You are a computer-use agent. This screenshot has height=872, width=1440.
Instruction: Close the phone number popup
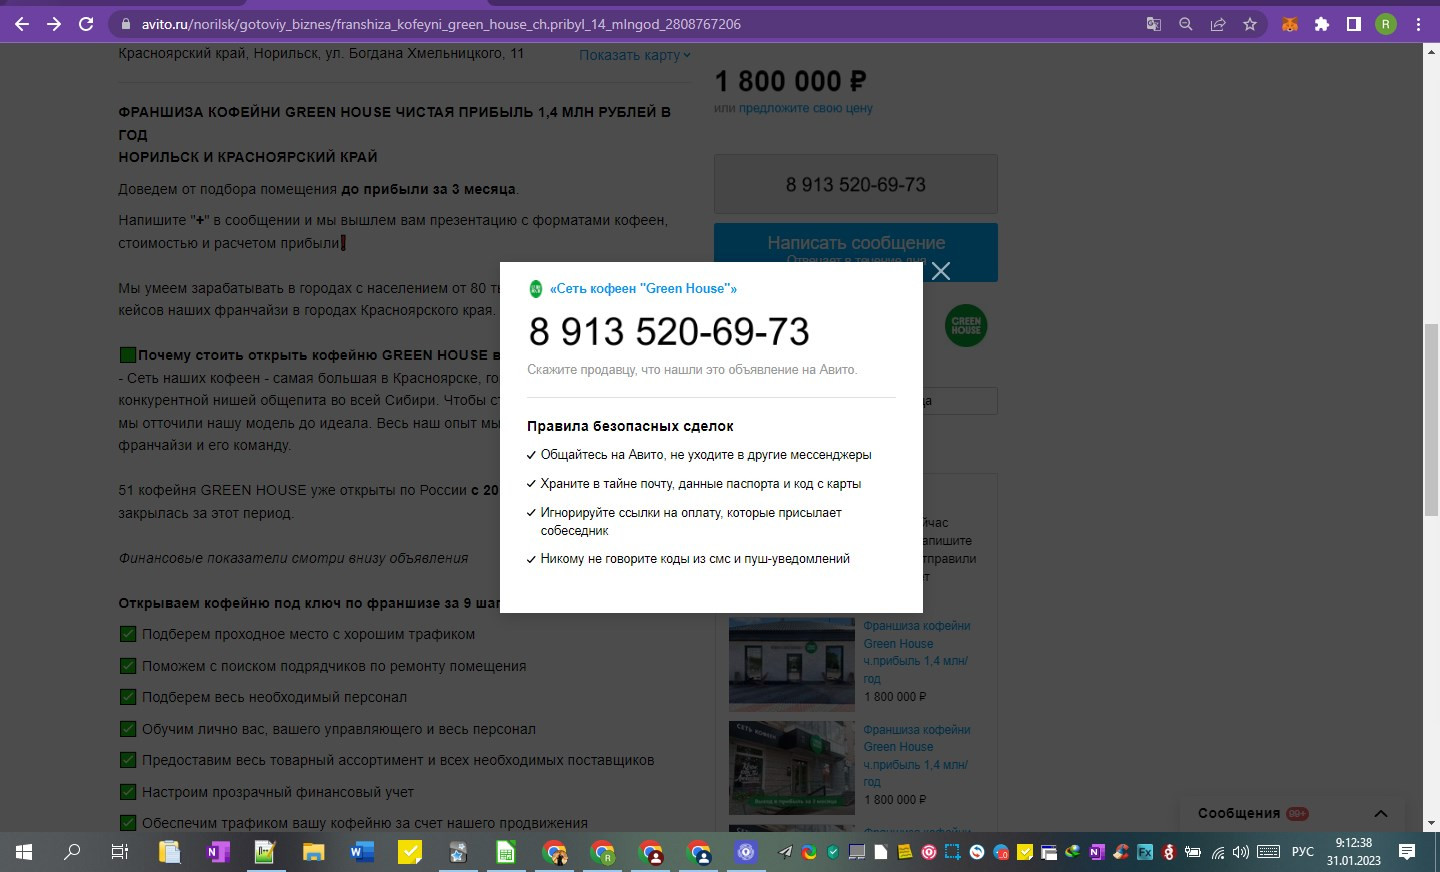[940, 271]
